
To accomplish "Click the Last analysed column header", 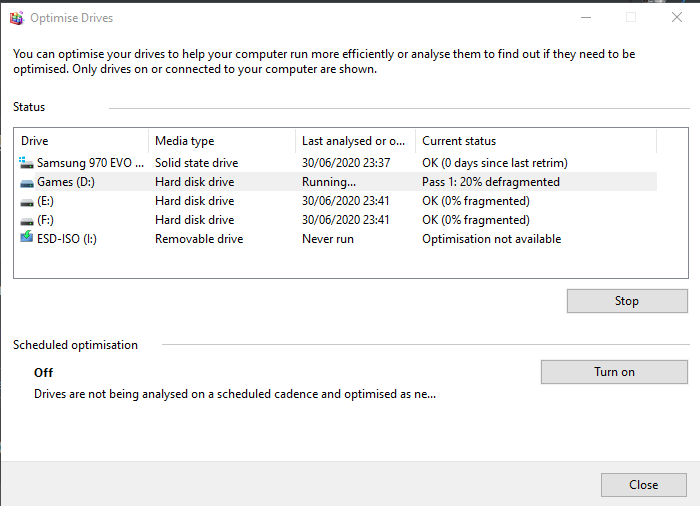I will click(x=354, y=141).
